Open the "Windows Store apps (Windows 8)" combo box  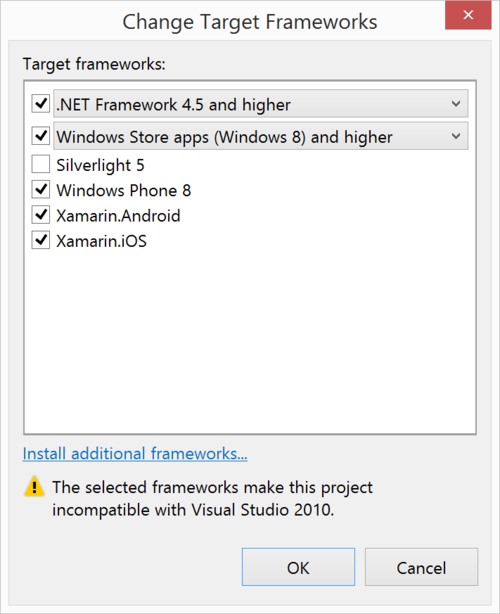[261, 136]
